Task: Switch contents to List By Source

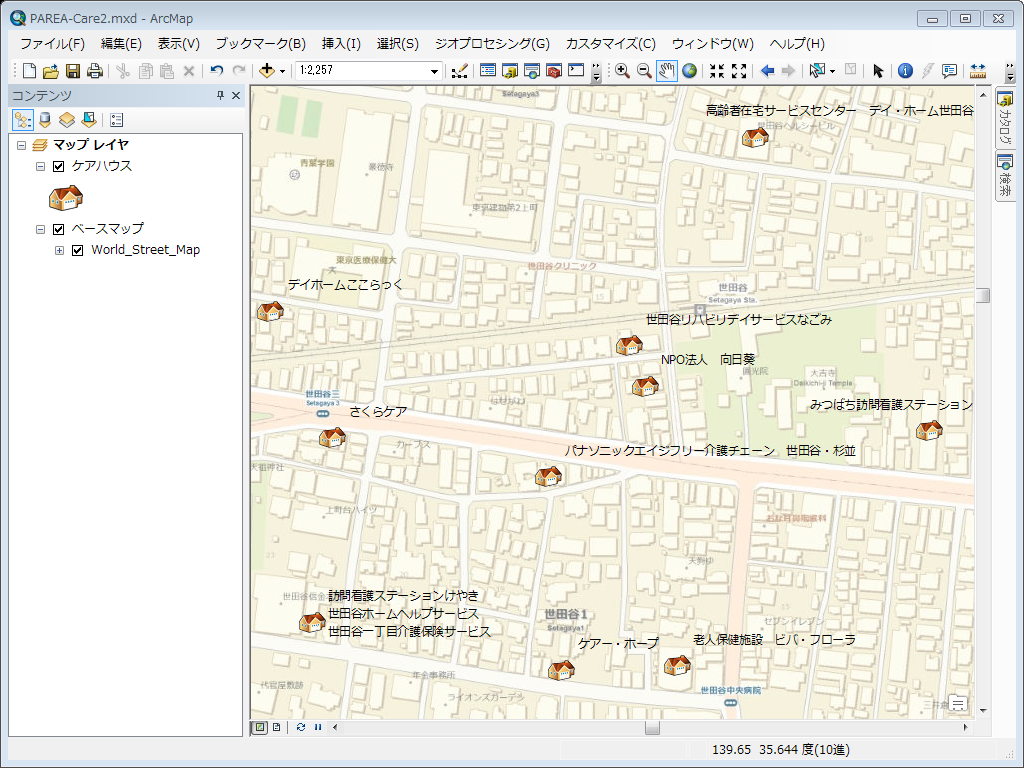Action: (x=45, y=120)
